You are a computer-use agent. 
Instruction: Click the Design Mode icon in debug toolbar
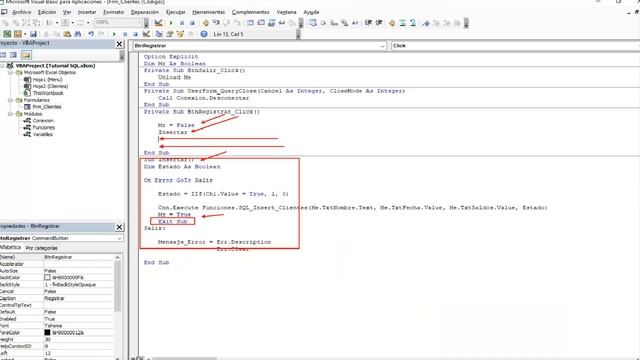pos(158,23)
